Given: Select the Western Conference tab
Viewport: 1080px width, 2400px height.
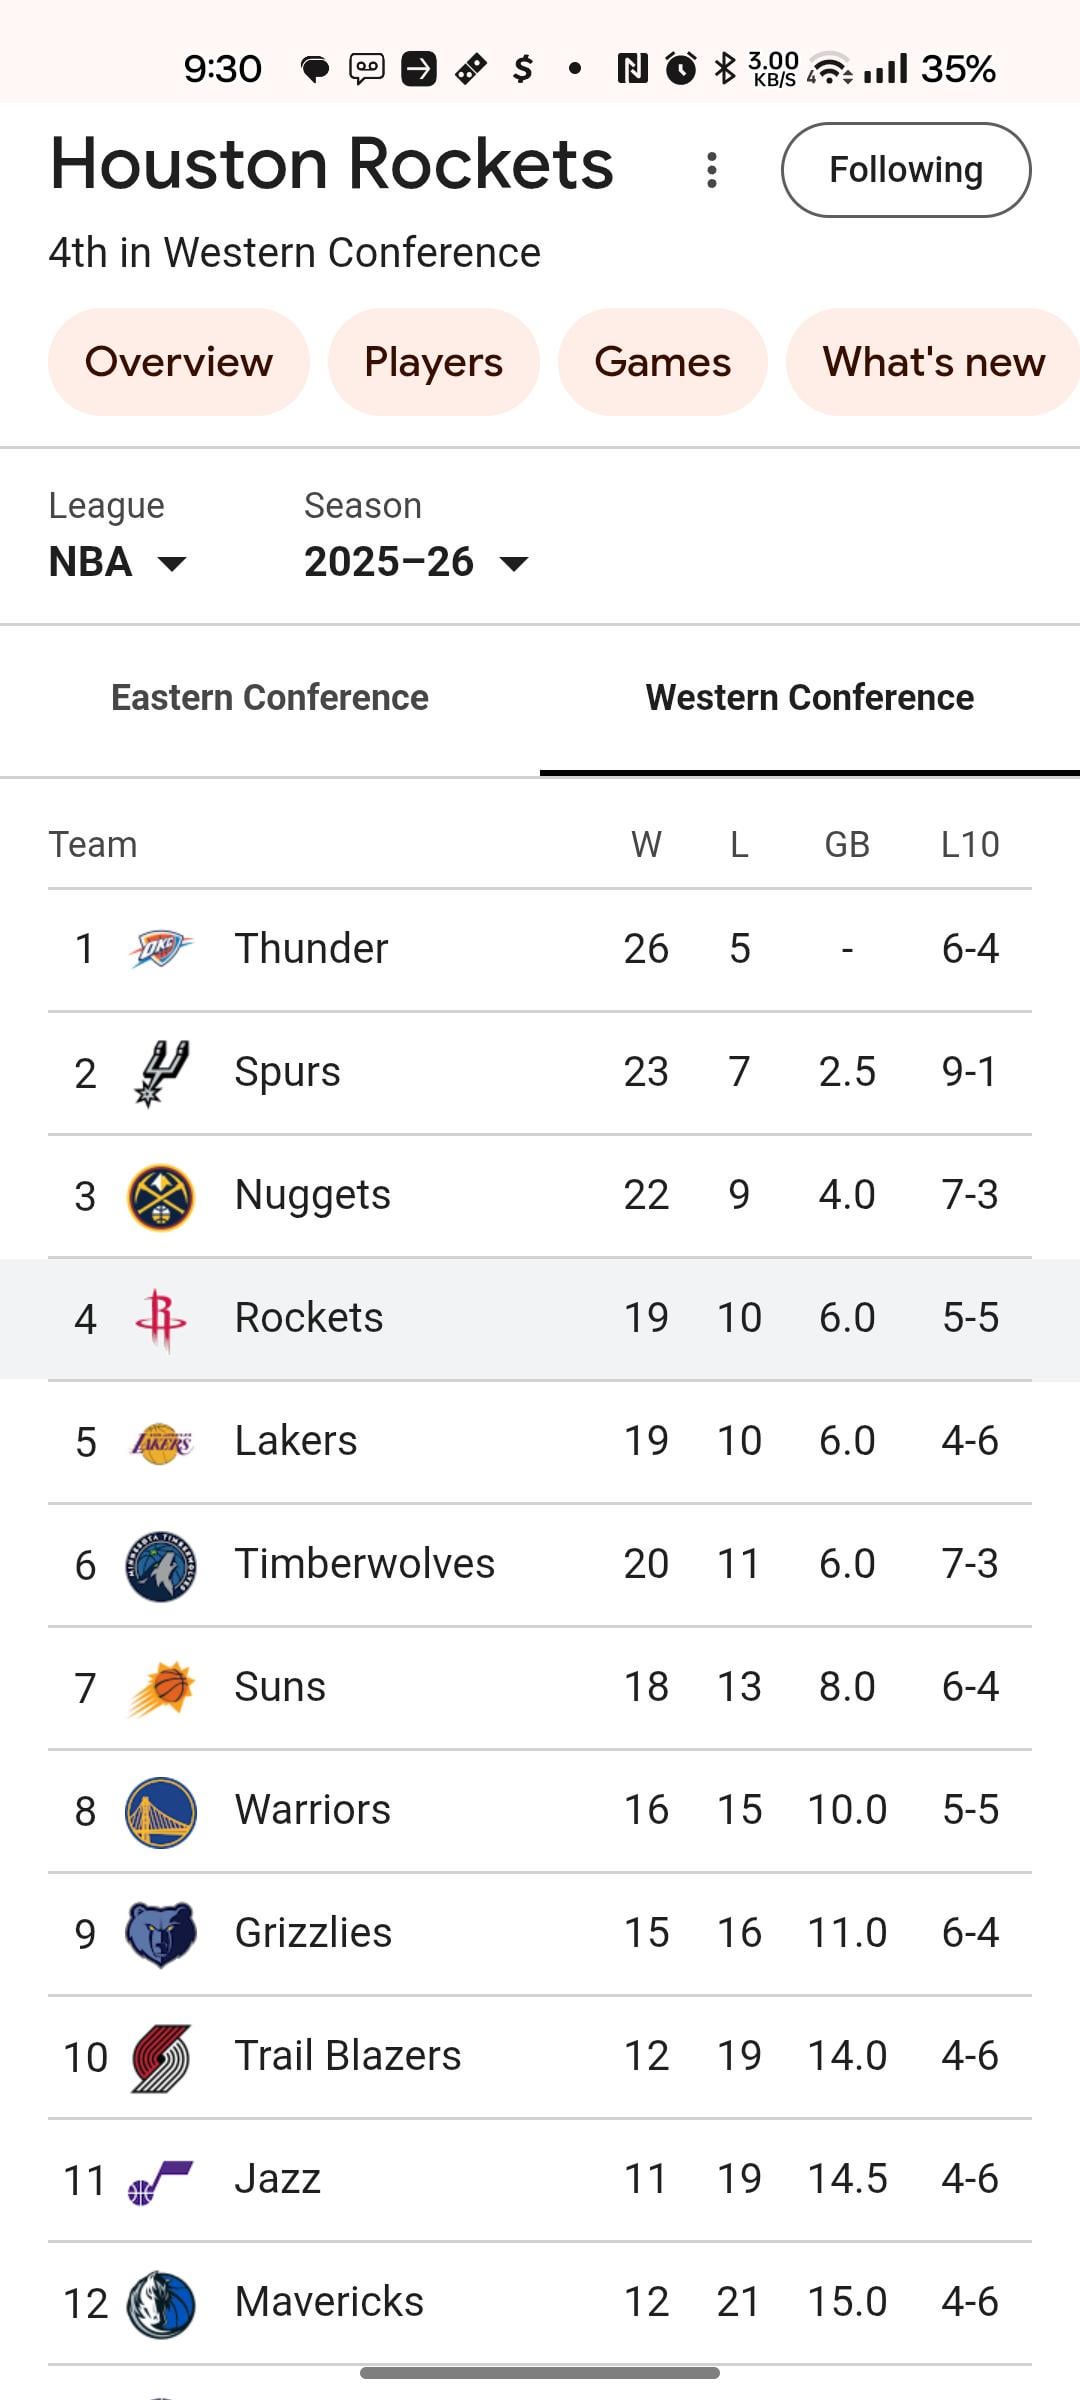Looking at the screenshot, I should pyautogui.click(x=810, y=698).
